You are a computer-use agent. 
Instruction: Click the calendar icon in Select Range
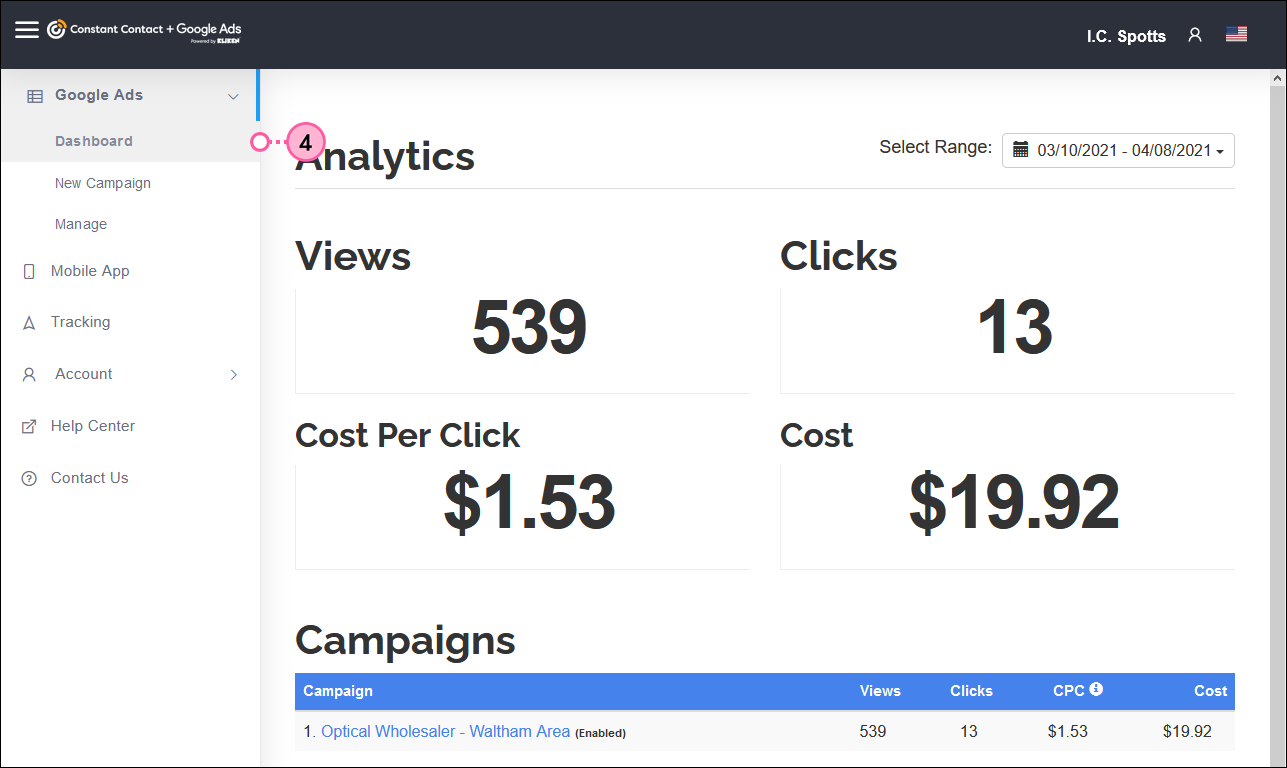(1022, 150)
